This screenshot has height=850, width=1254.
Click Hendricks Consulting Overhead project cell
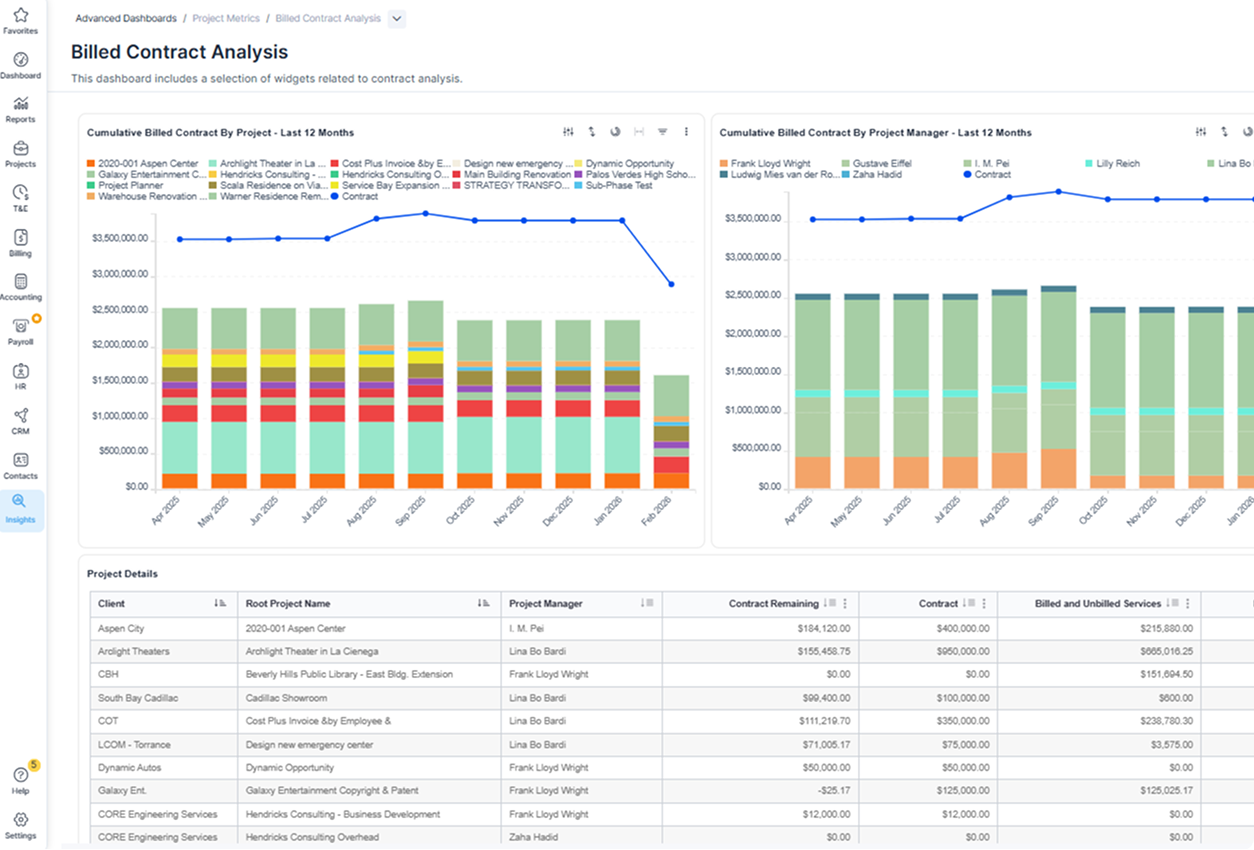[x=369, y=836]
